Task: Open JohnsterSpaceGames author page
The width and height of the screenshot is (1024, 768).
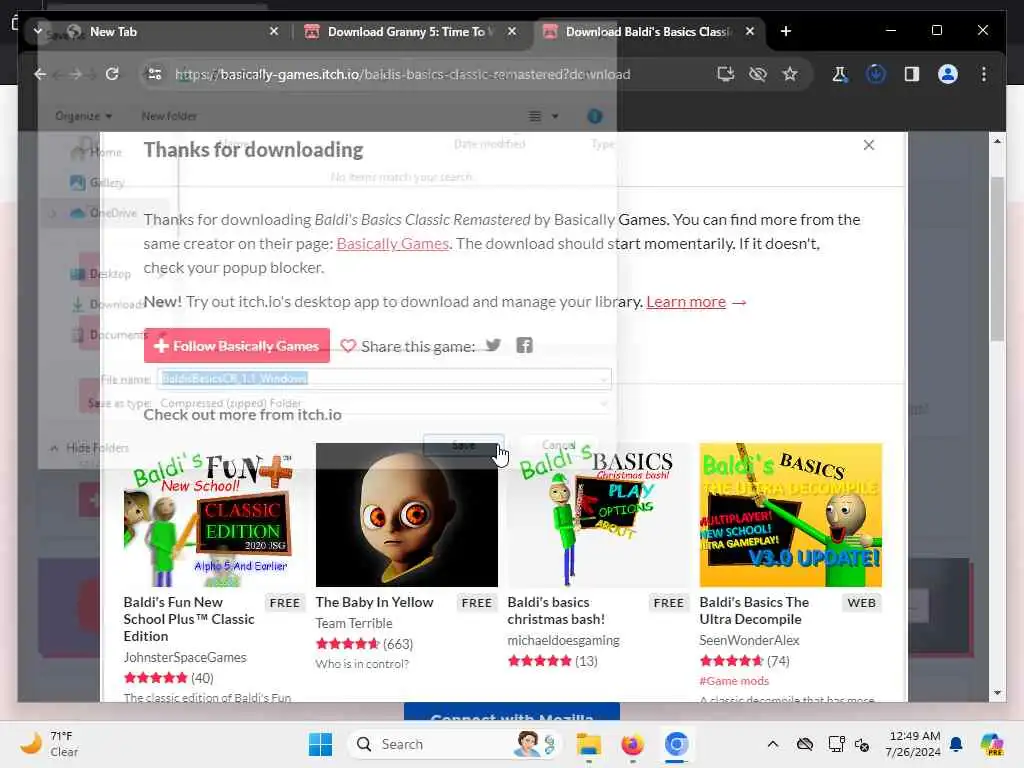Action: pyautogui.click(x=185, y=658)
